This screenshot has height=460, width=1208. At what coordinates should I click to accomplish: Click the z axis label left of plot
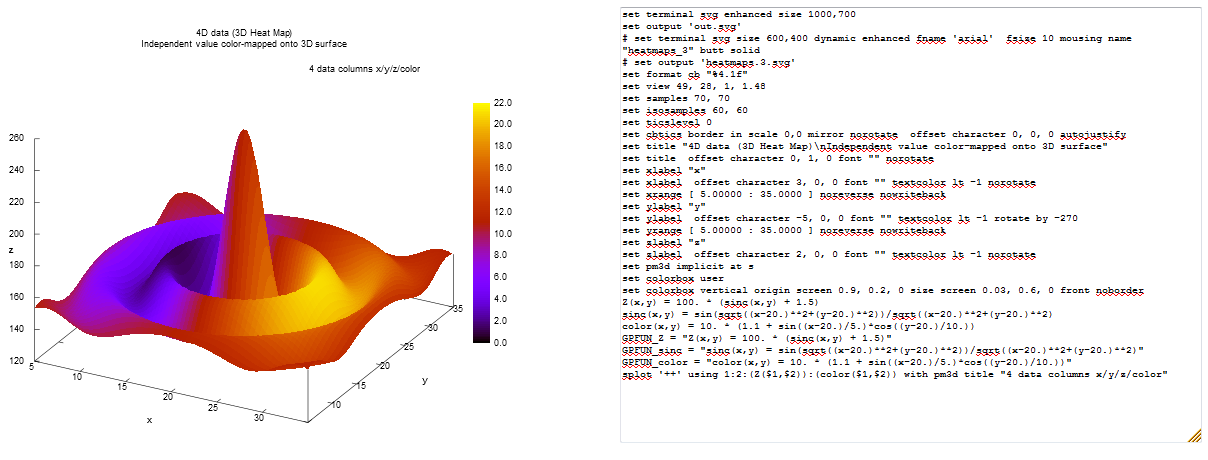click(12, 249)
